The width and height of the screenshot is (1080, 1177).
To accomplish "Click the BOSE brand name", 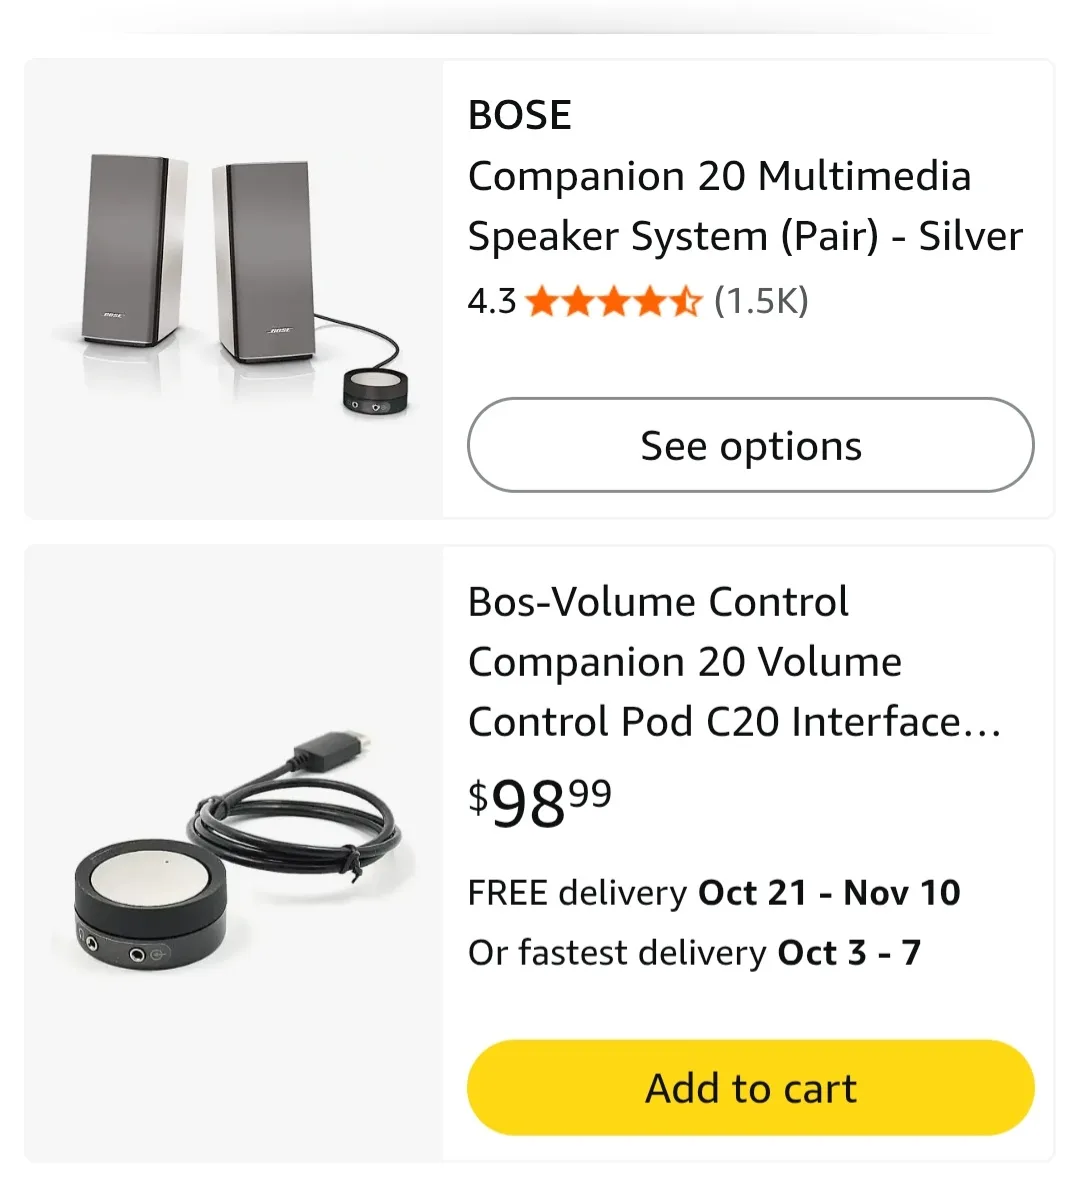I will [x=519, y=114].
